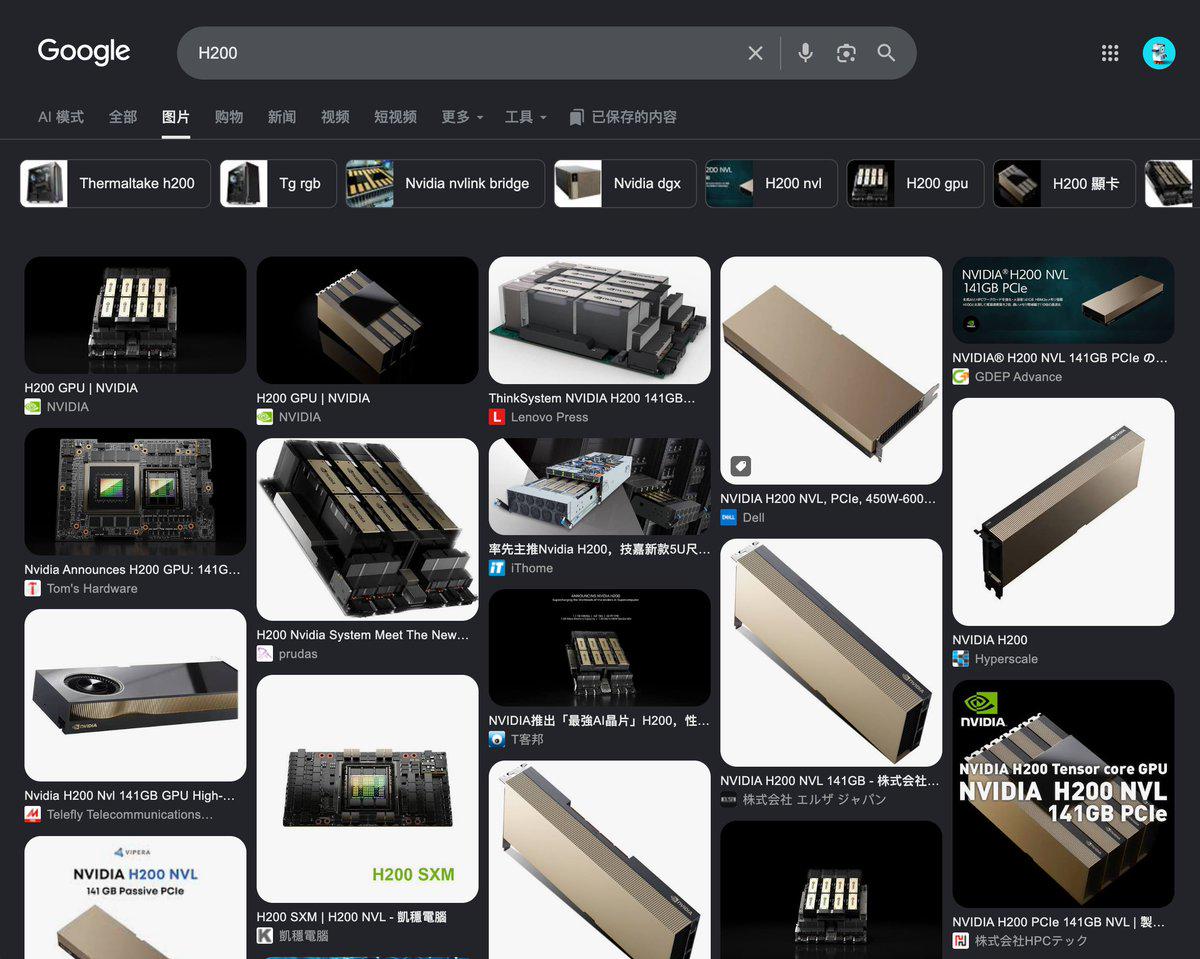
Task: Expand the 工具 dropdown
Action: point(526,117)
